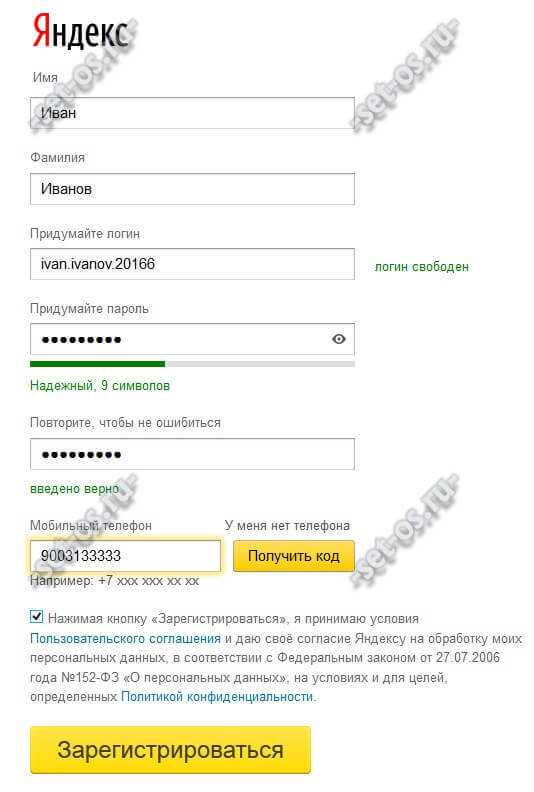Click the Мобильный телефон label
The image size is (534, 792).
91,525
